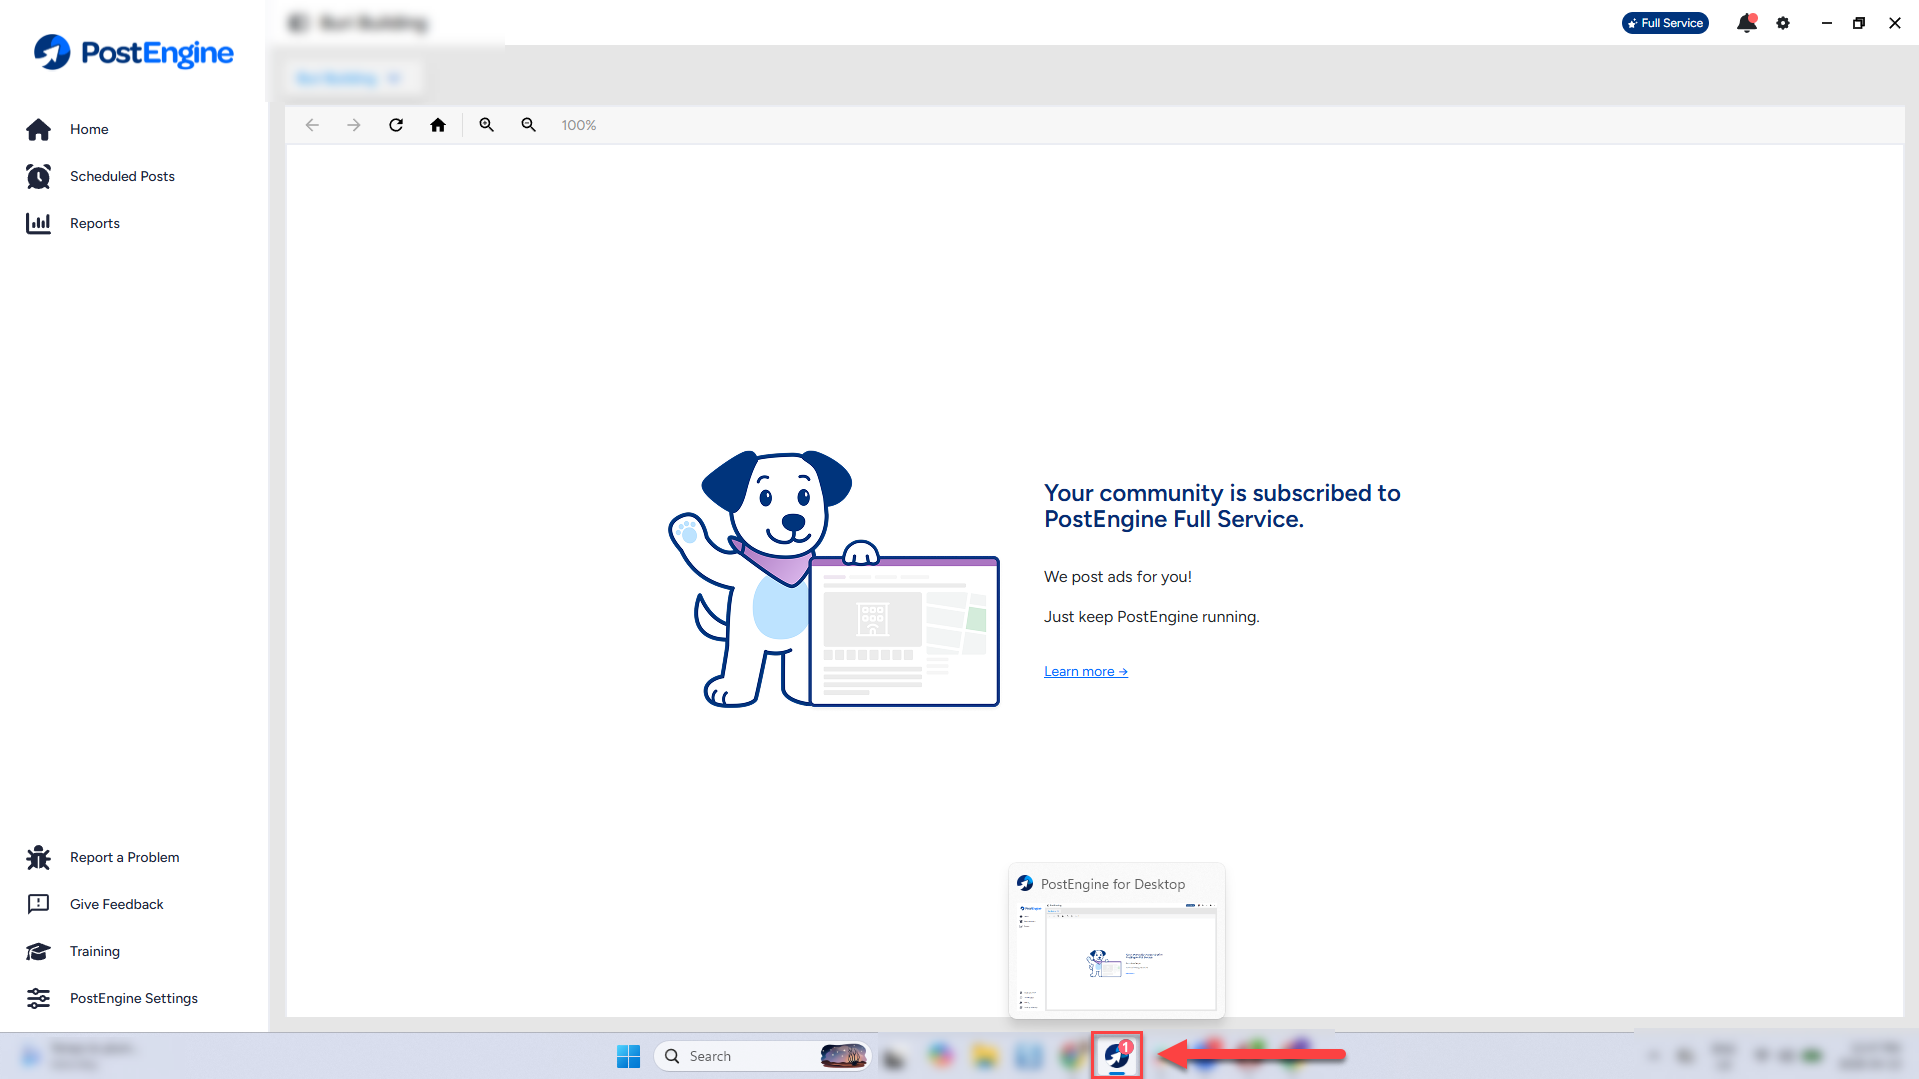Click the Reports bar chart icon
Viewport: 1919px width, 1079px height.
38,223
